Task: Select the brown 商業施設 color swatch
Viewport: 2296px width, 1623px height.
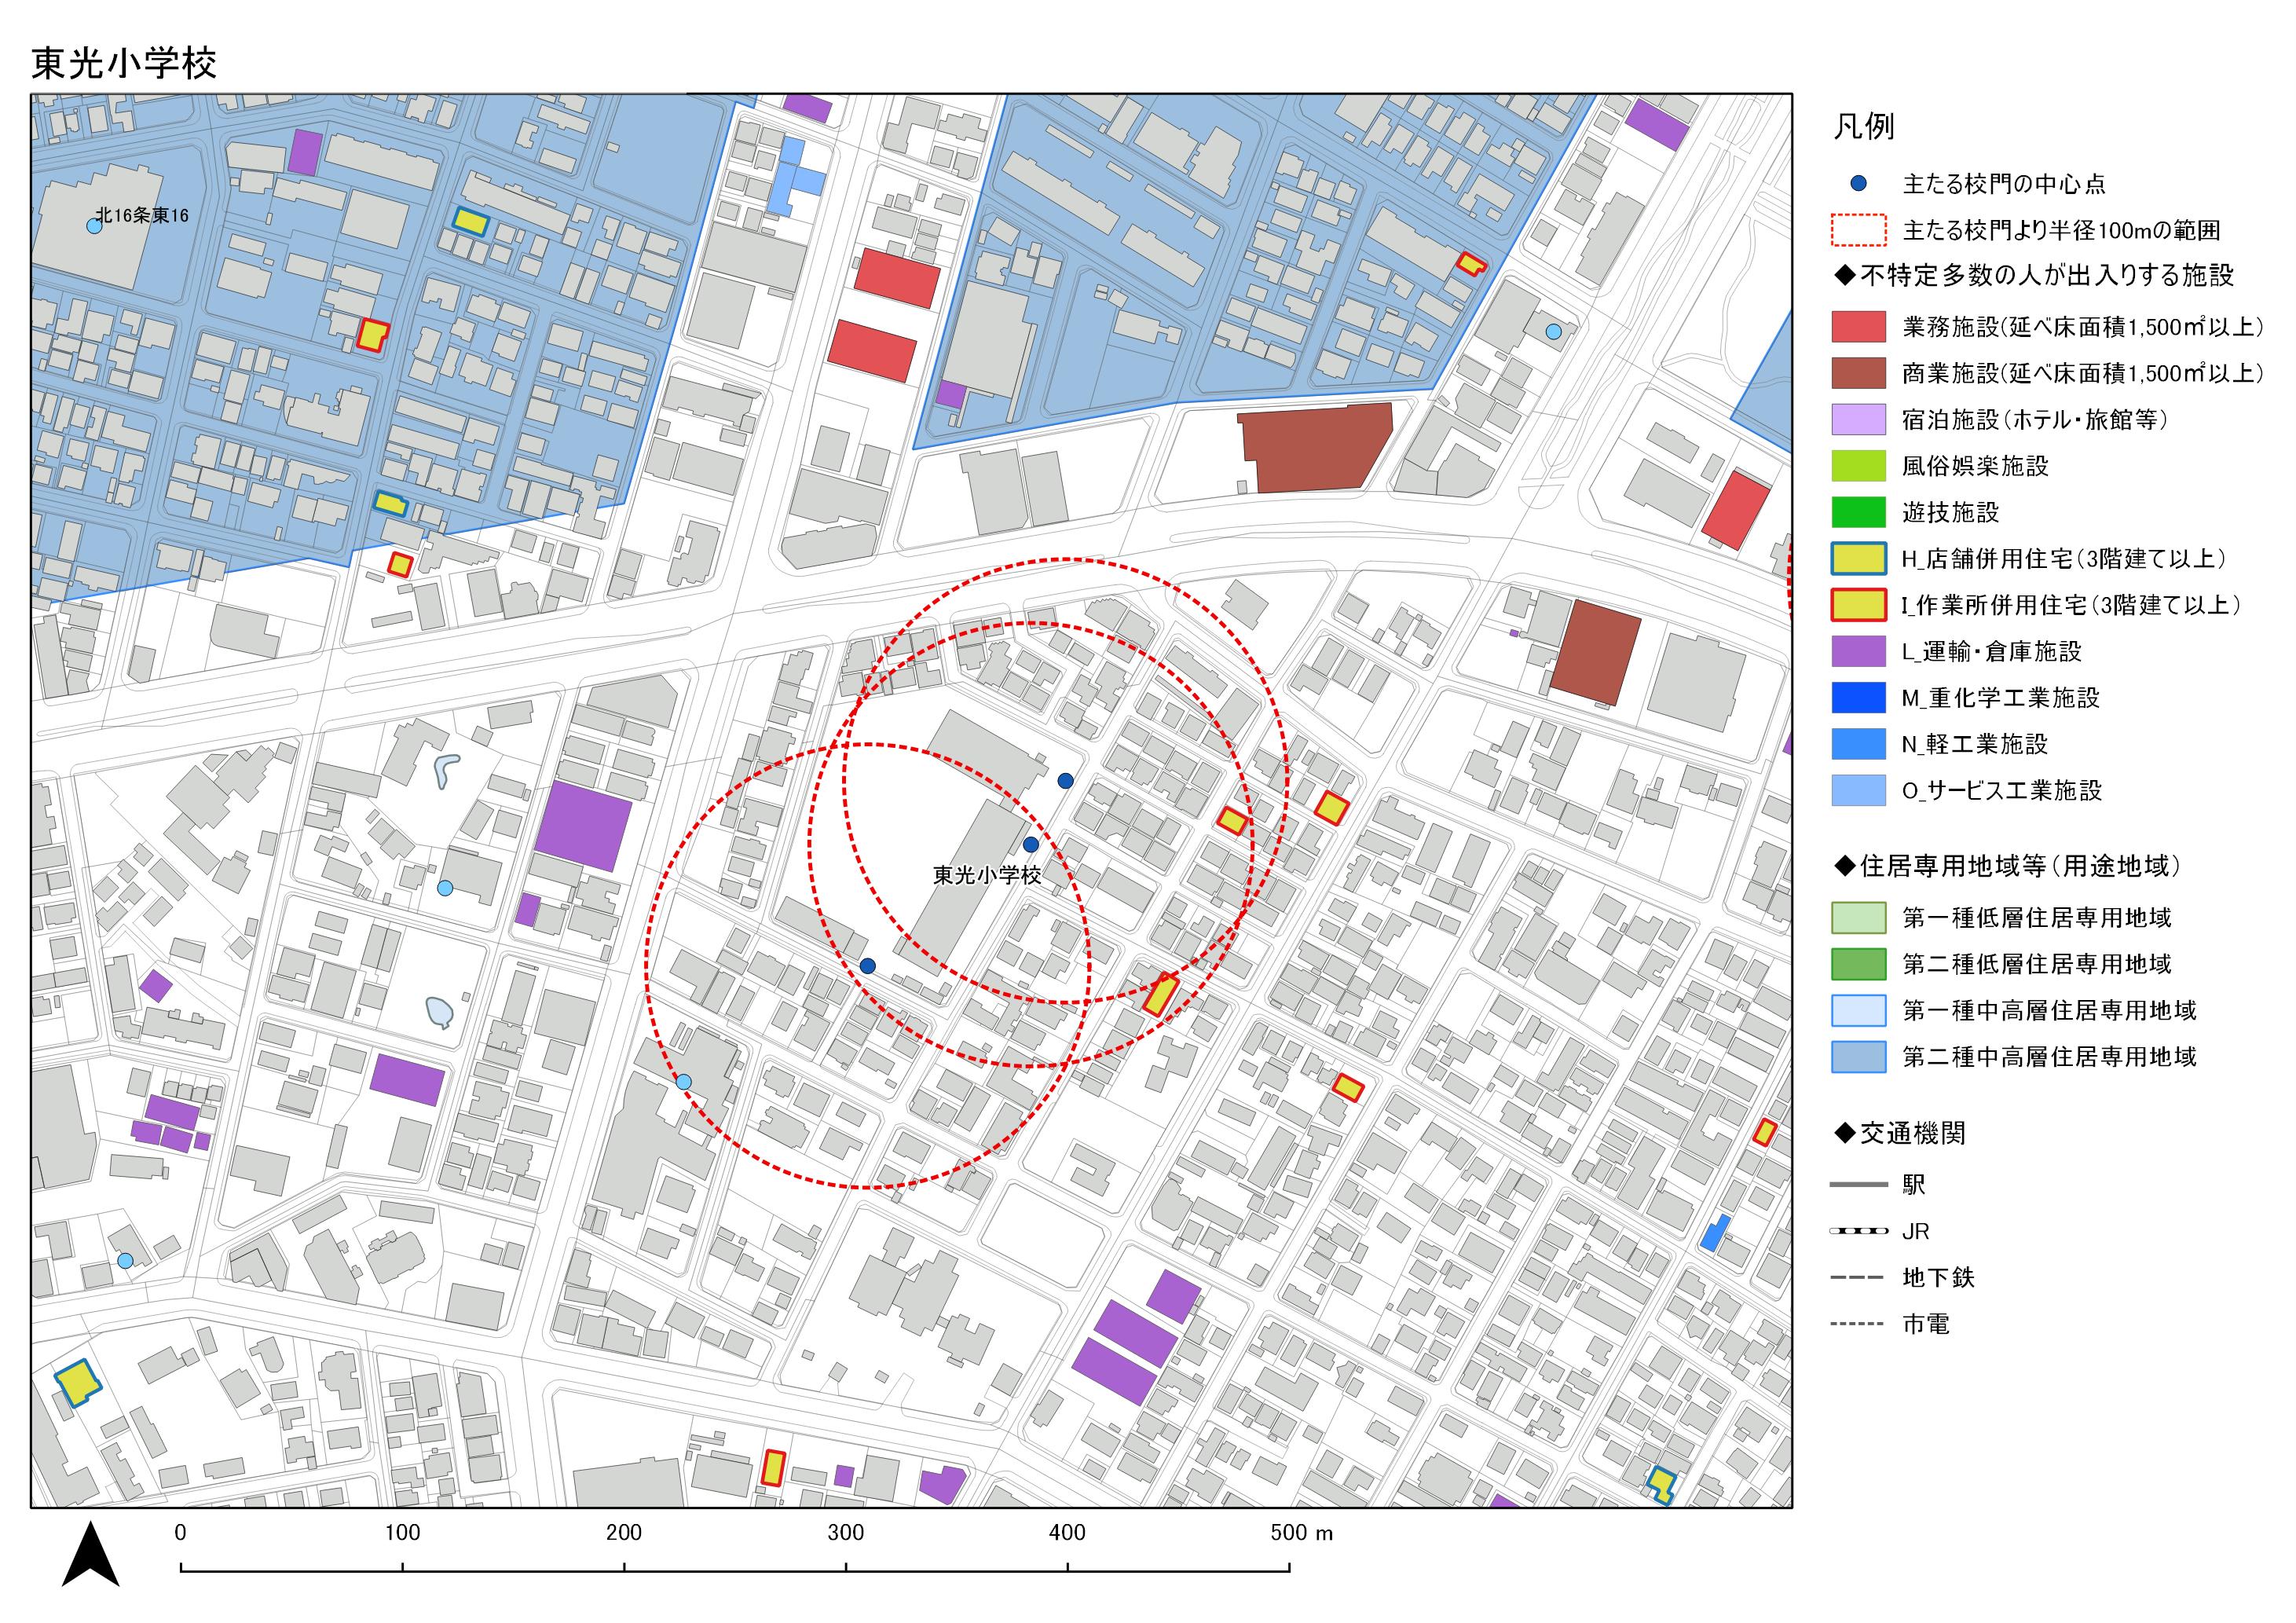Action: [x=1858, y=373]
